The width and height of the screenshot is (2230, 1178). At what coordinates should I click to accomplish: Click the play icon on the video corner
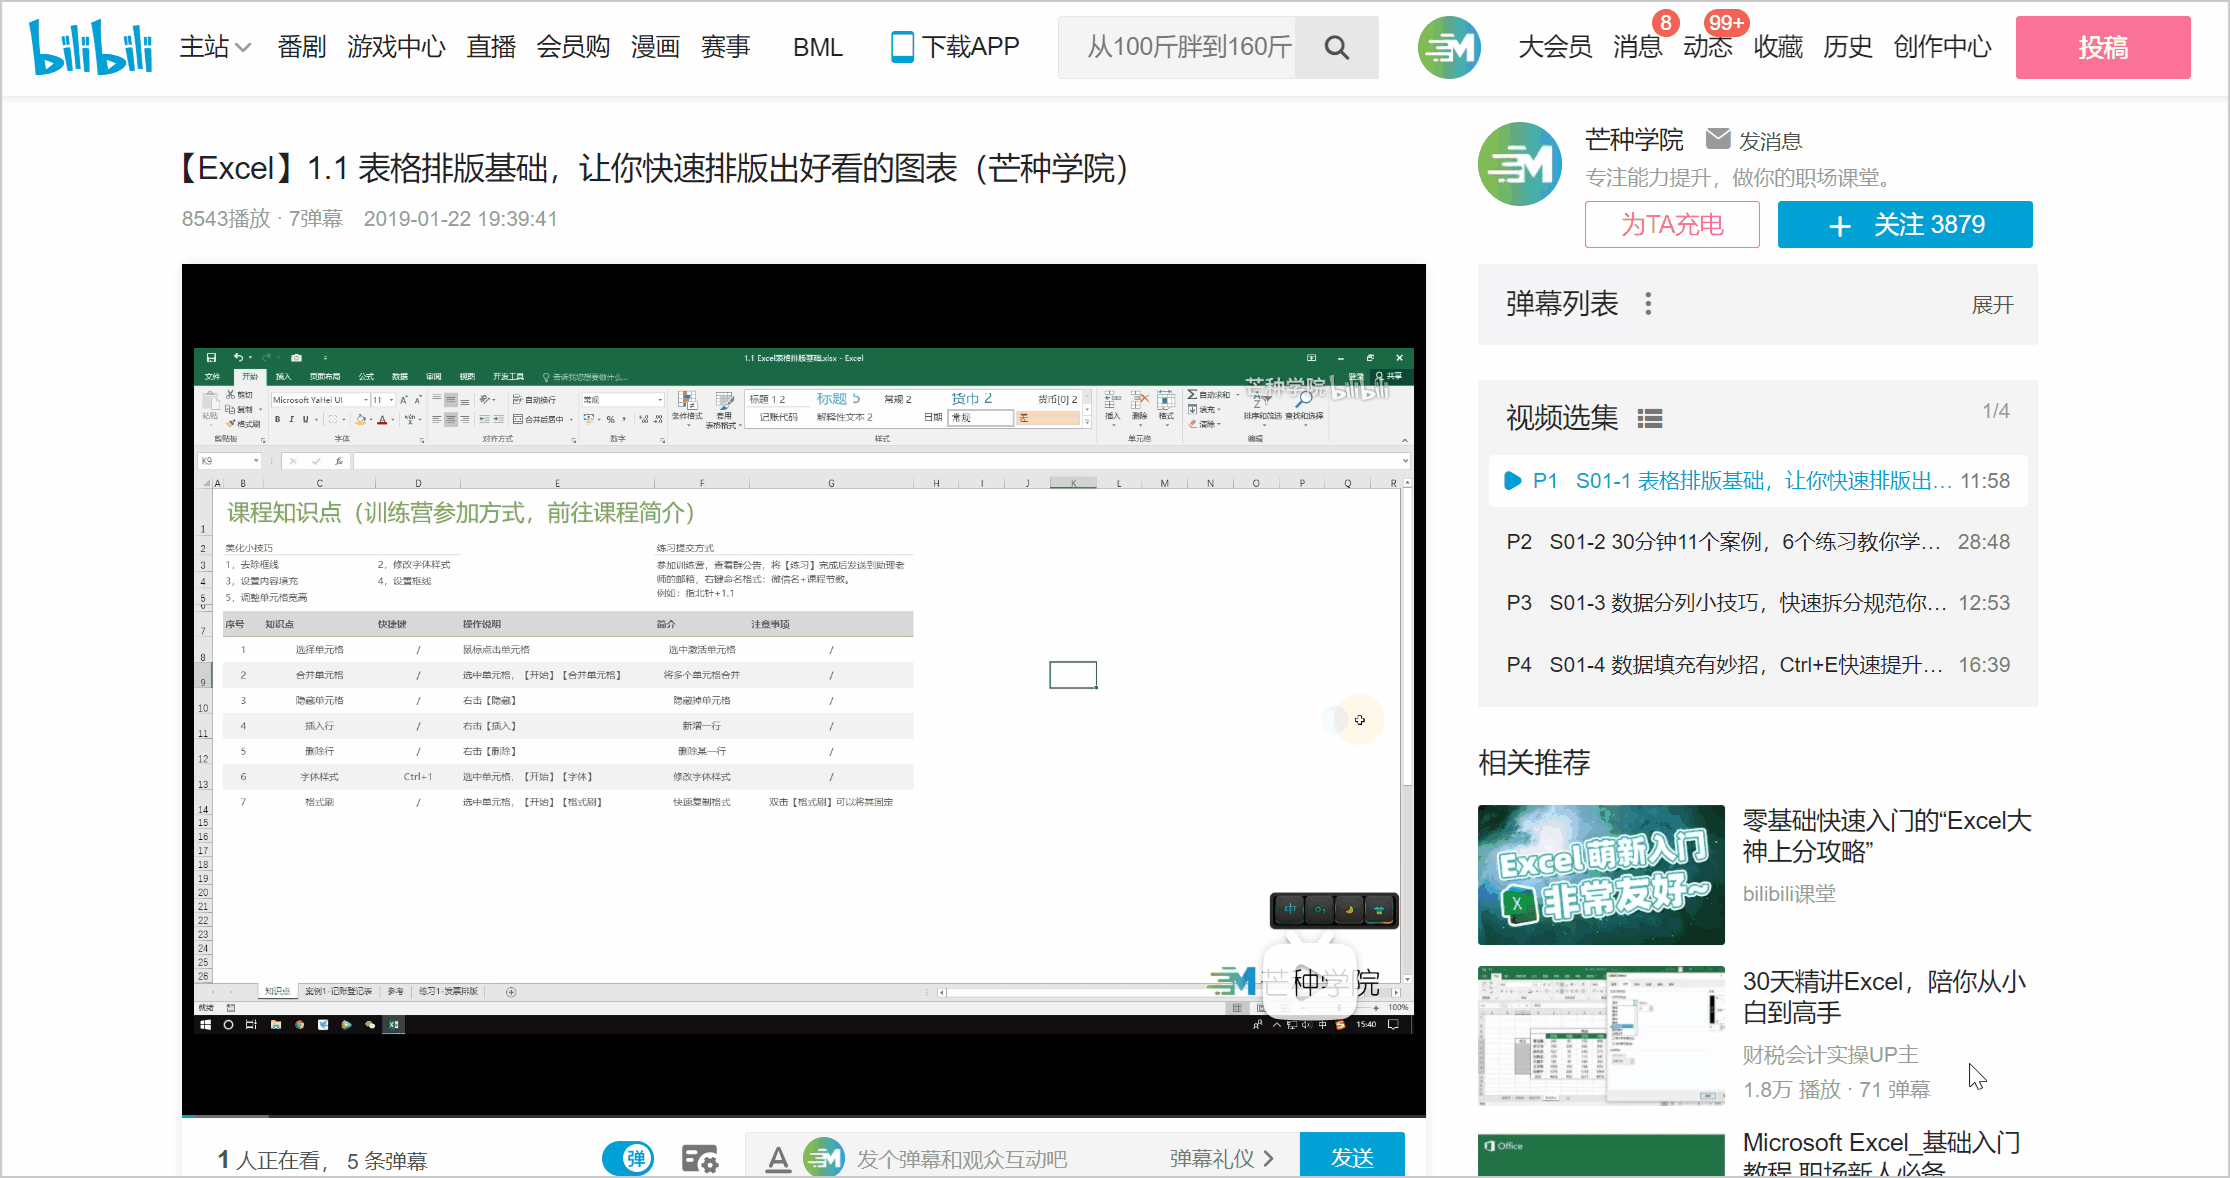(1309, 980)
